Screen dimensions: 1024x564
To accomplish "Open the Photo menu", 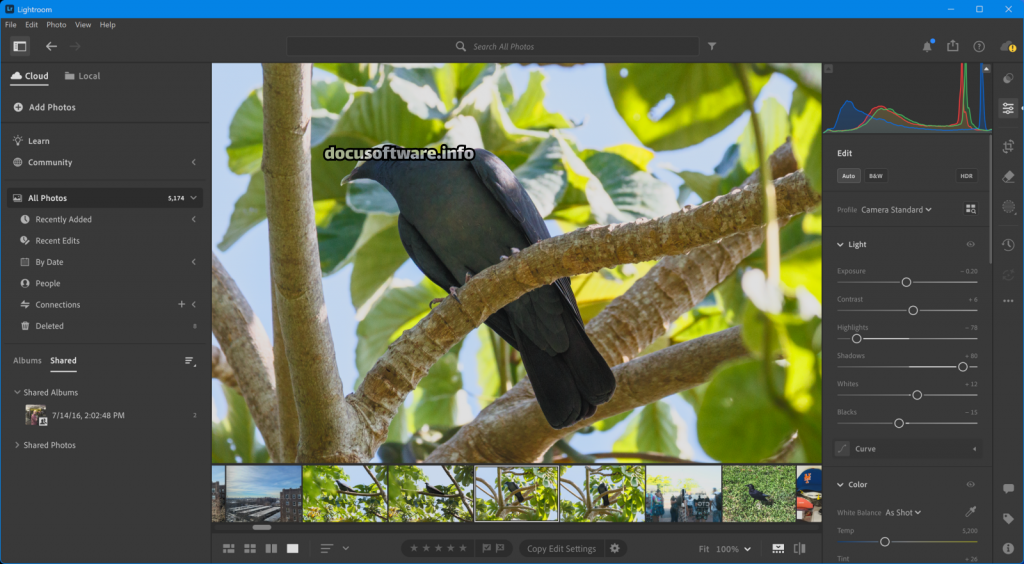I will coord(56,24).
